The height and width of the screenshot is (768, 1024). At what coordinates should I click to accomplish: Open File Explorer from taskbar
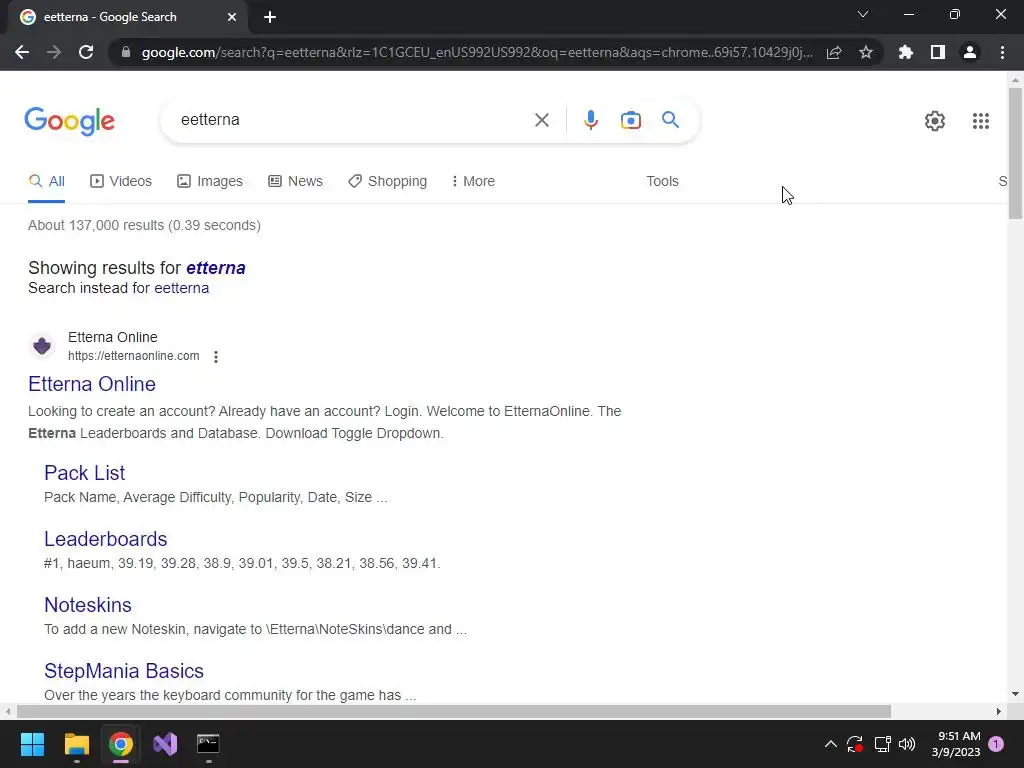[x=76, y=744]
